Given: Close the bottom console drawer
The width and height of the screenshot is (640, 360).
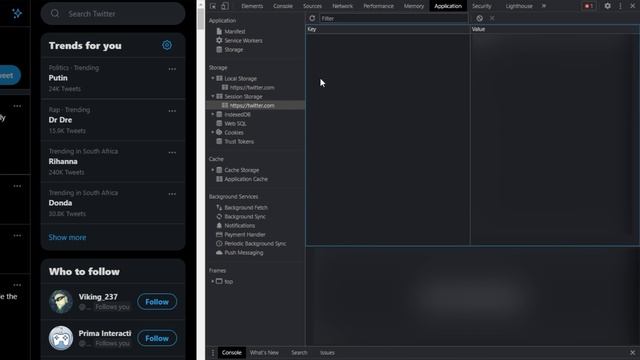Looking at the screenshot, I should coord(632,353).
